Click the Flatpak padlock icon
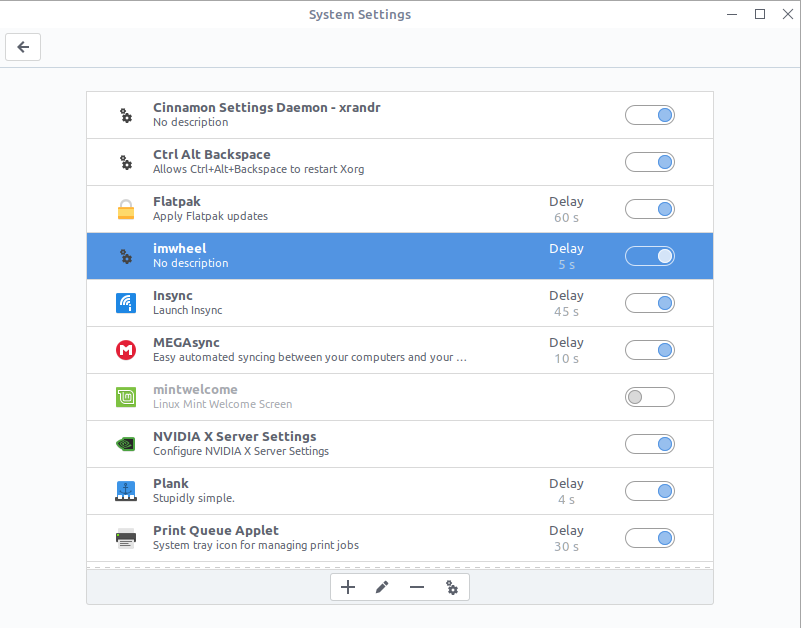 126,209
